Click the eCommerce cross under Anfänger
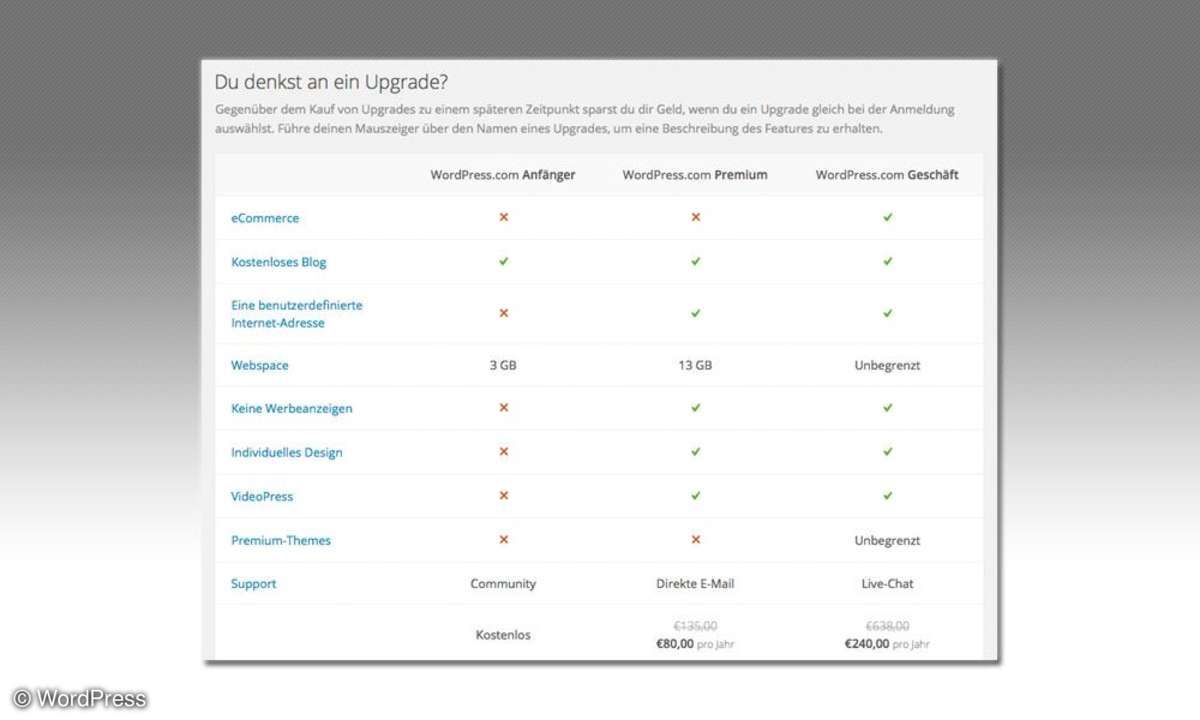Image resolution: width=1200 pixels, height=720 pixels. [504, 217]
